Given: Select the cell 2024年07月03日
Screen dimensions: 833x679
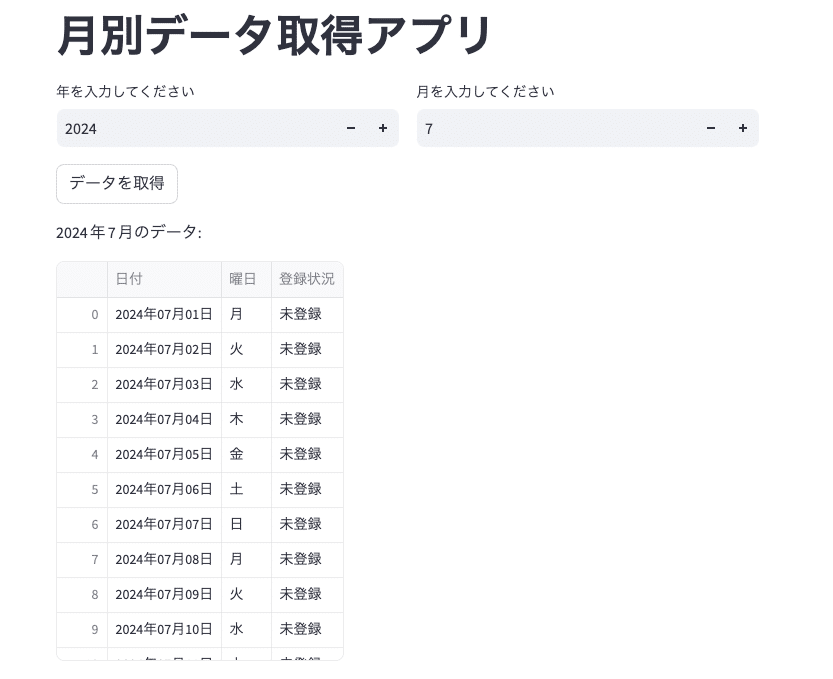Looking at the screenshot, I should click(164, 385).
